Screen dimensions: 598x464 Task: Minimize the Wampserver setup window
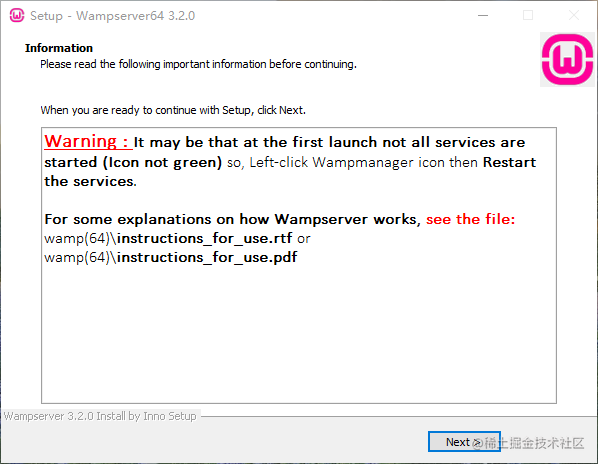pyautogui.click(x=483, y=16)
